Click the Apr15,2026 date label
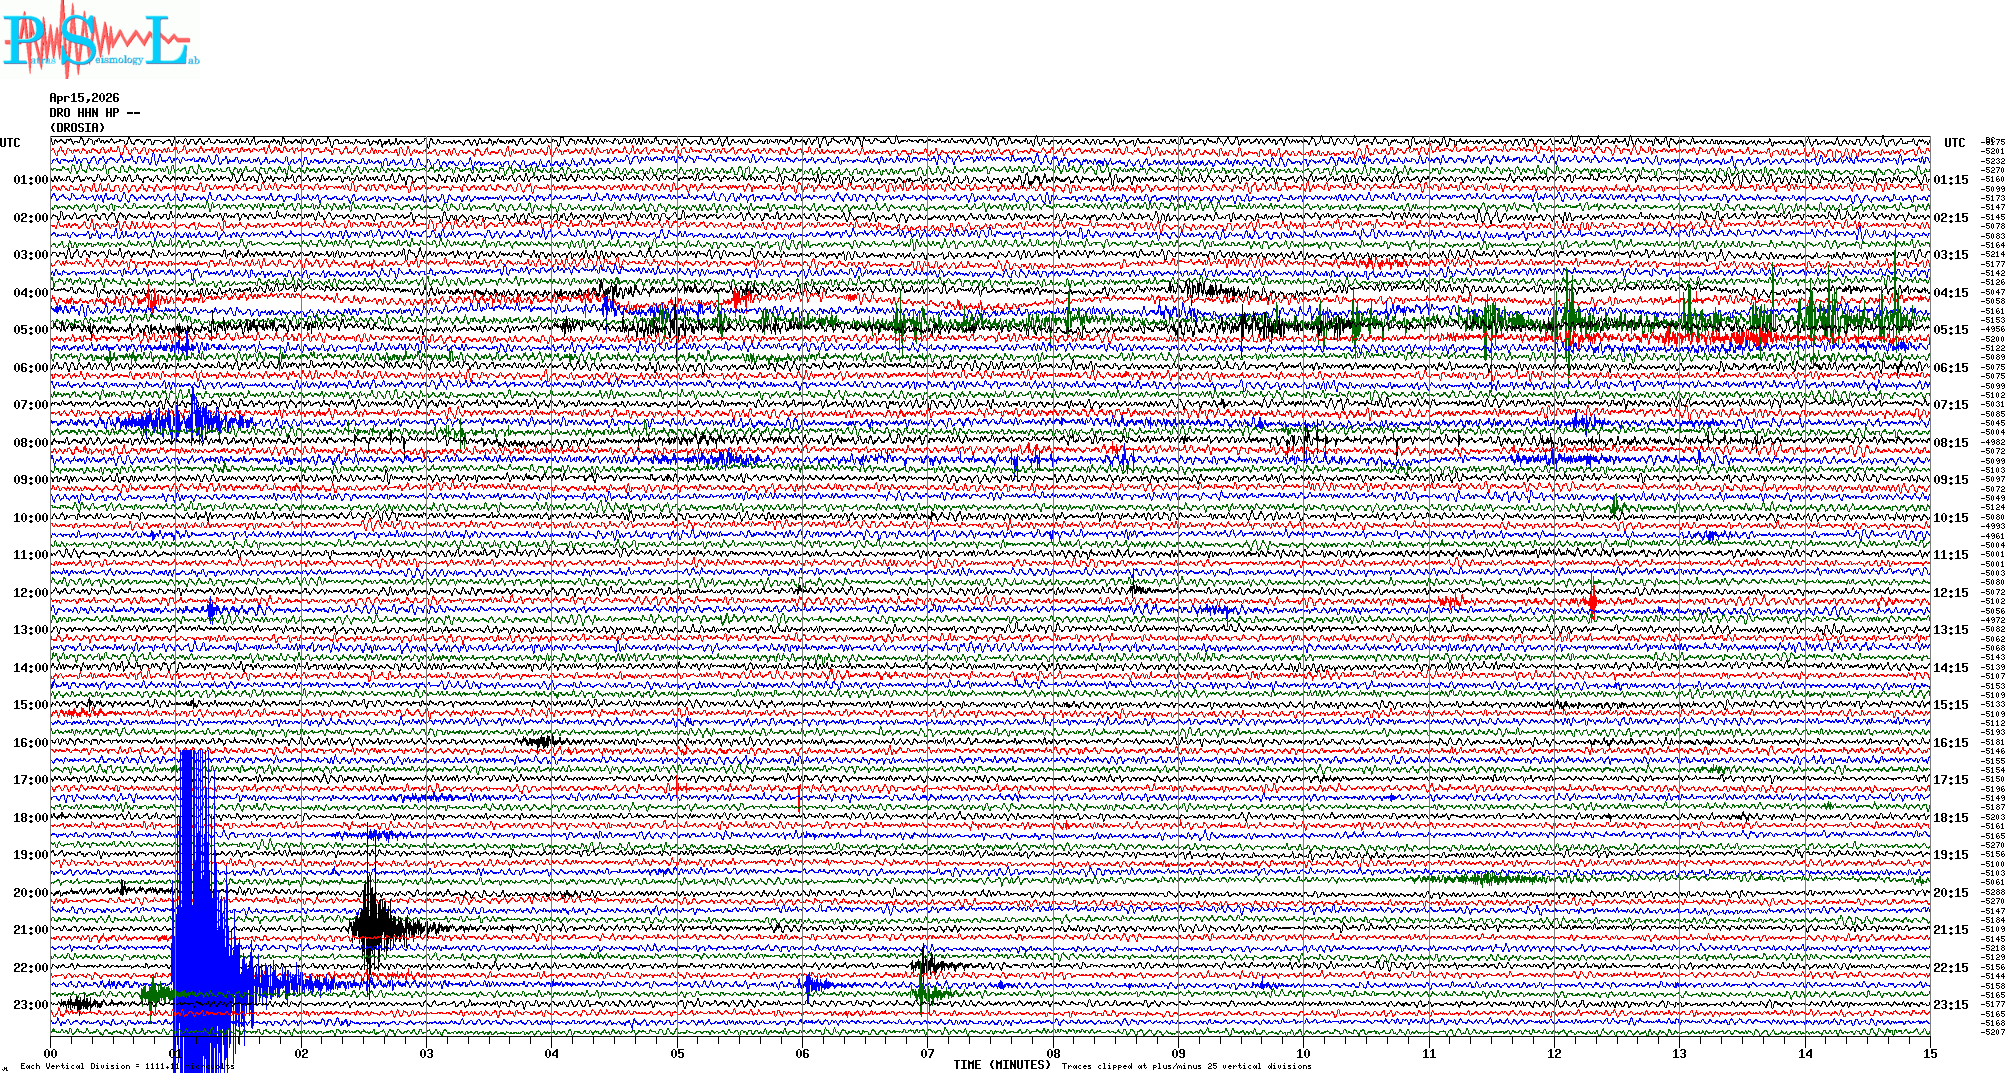Screen dimensions: 2010x1080 pos(84,98)
